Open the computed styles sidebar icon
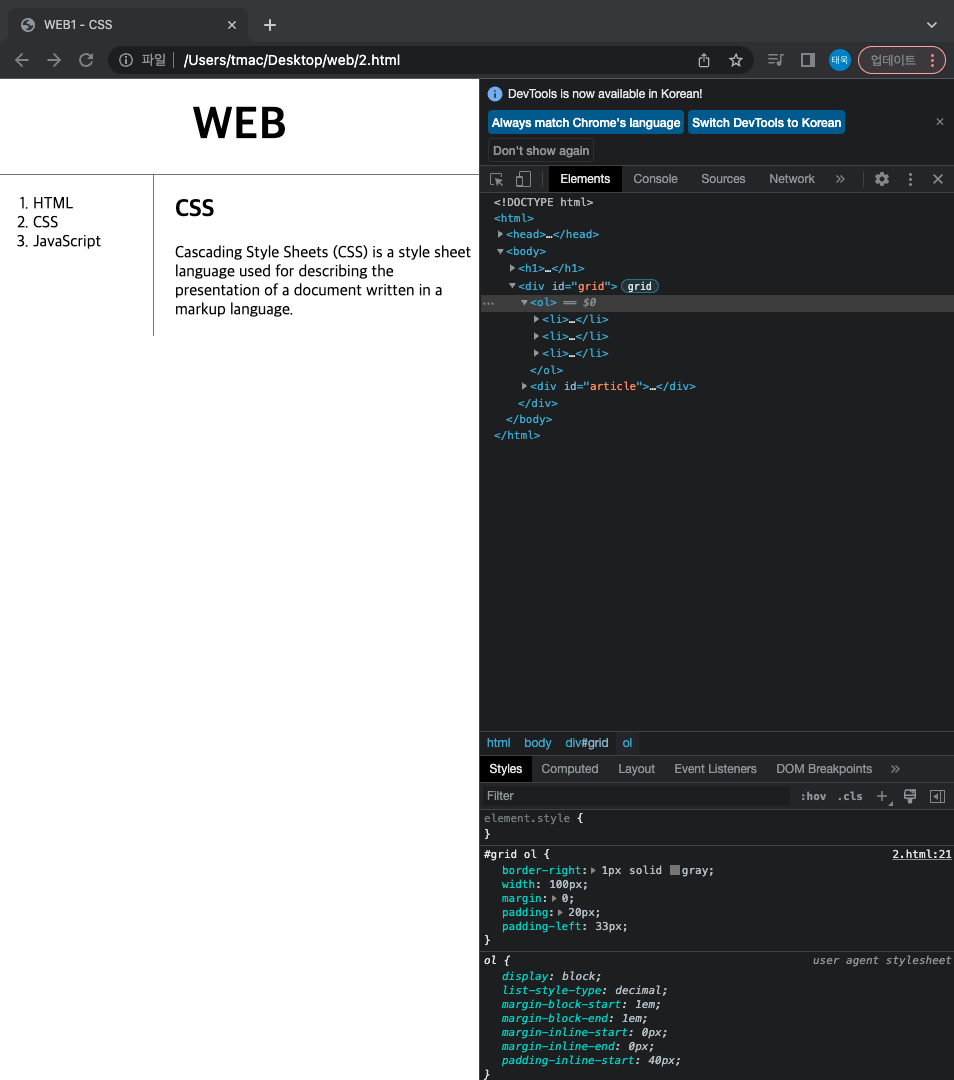Screen dimensions: 954x1080 click(x=937, y=796)
